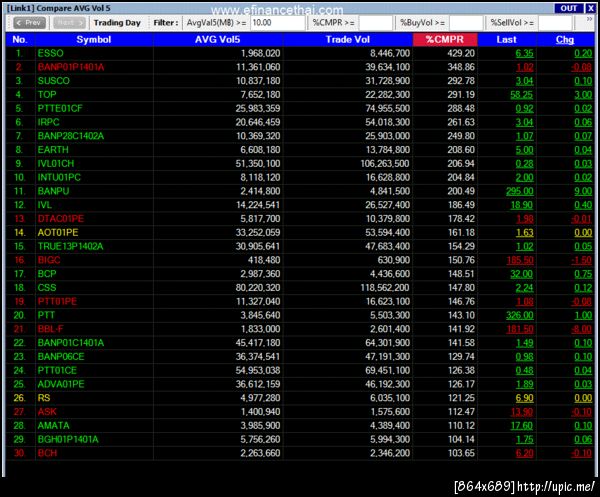Select the IRPC symbol

pos(48,122)
